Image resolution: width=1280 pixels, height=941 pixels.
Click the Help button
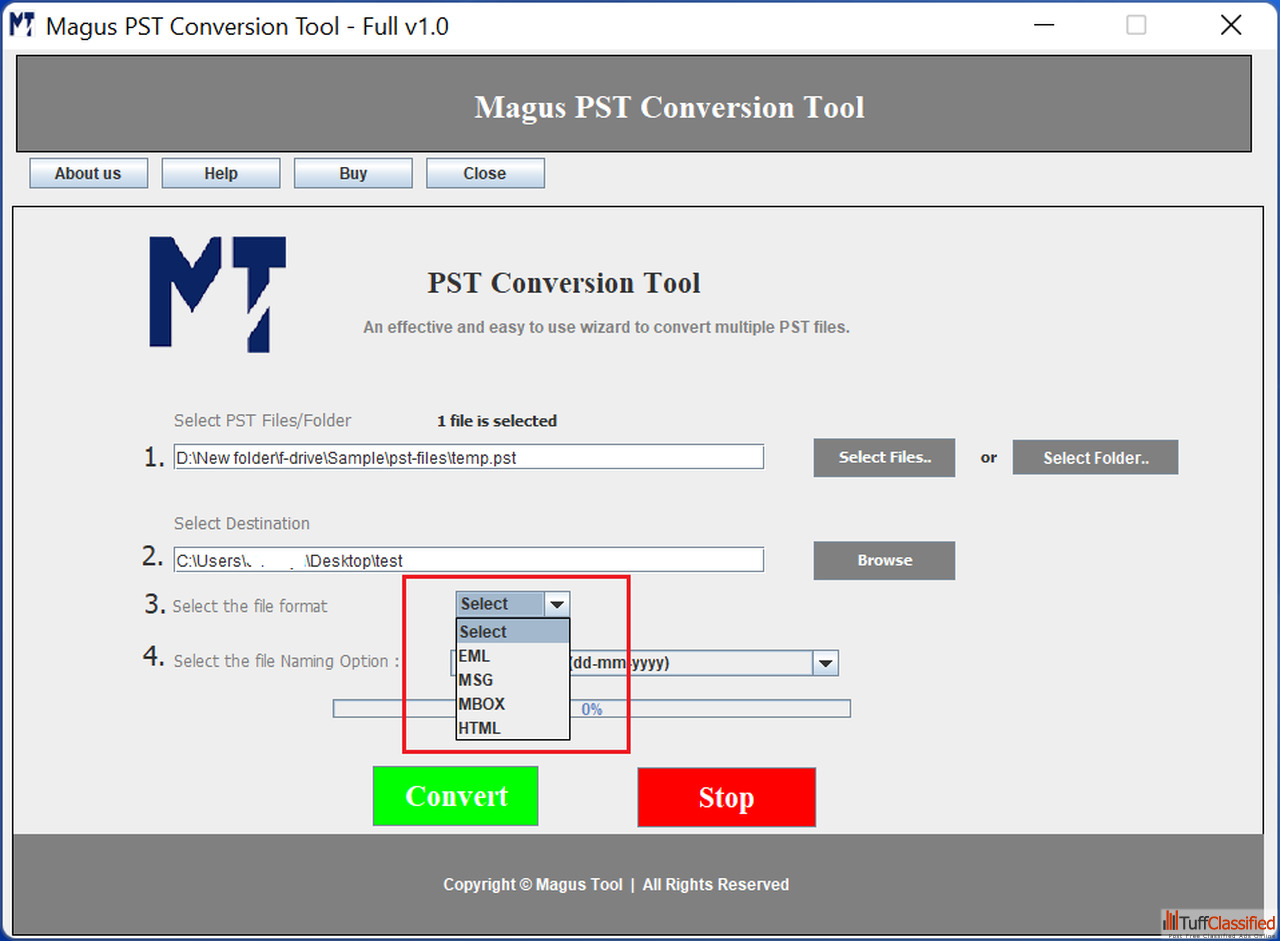click(221, 173)
